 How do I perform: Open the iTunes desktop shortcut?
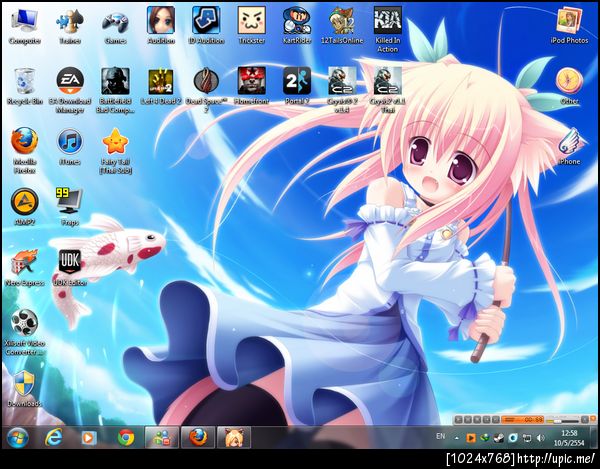point(70,147)
